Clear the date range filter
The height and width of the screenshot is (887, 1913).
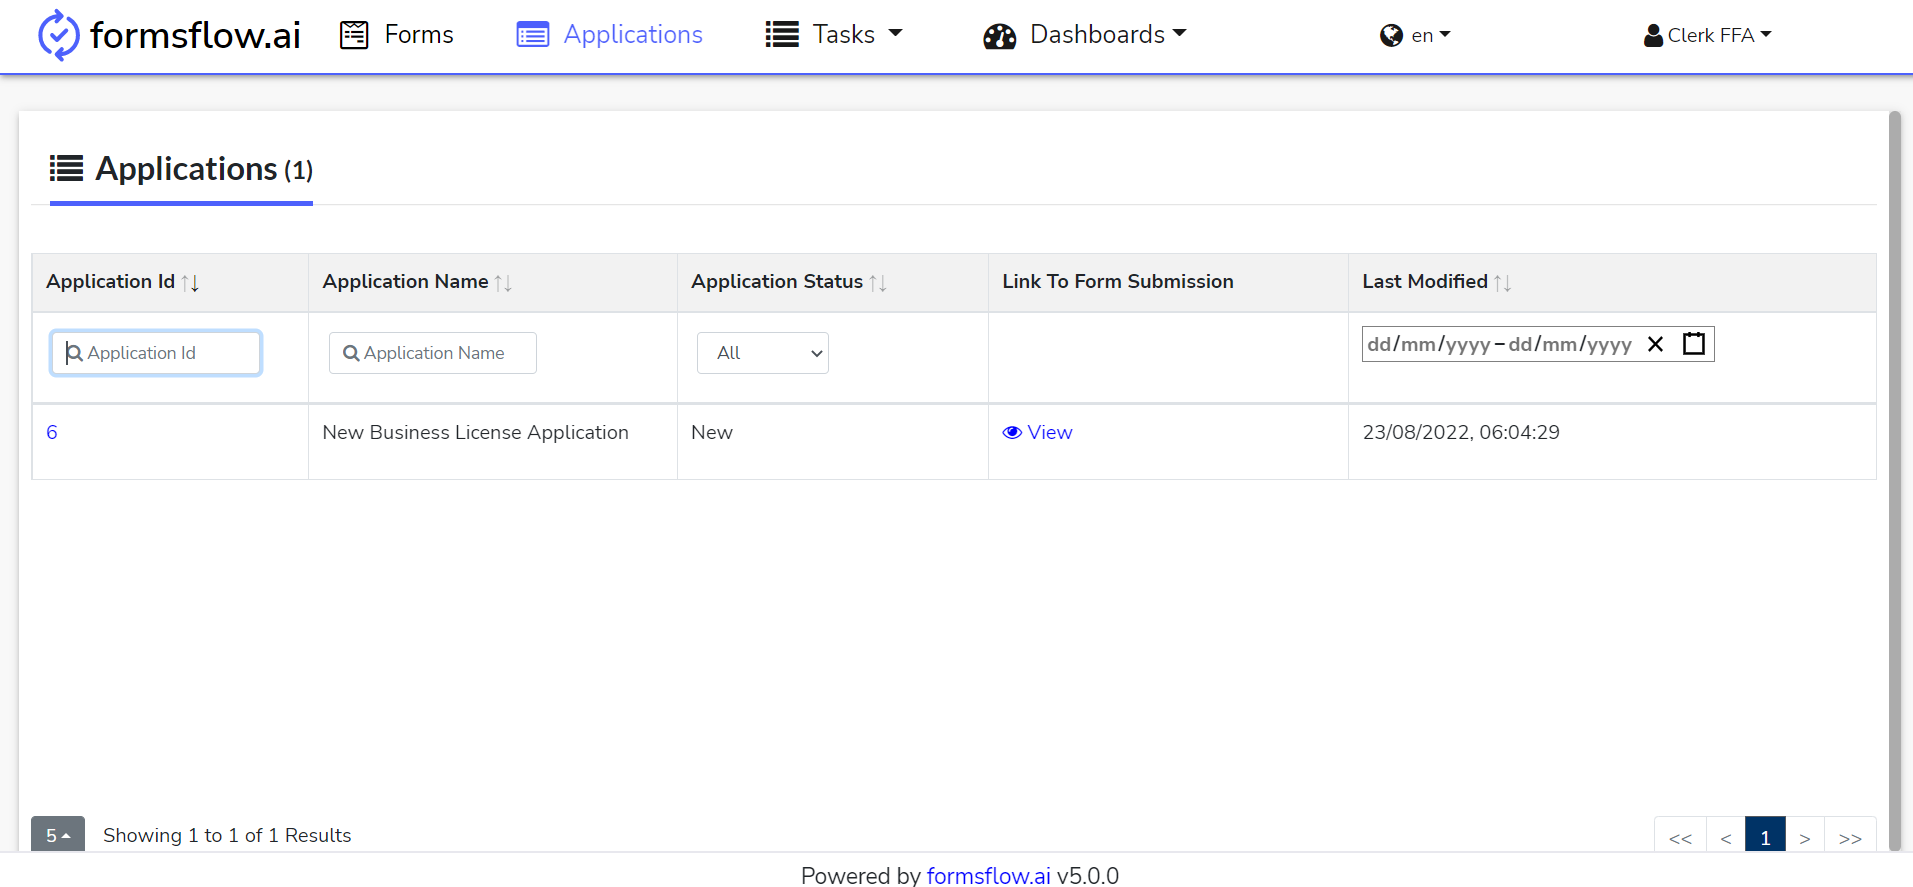point(1655,344)
